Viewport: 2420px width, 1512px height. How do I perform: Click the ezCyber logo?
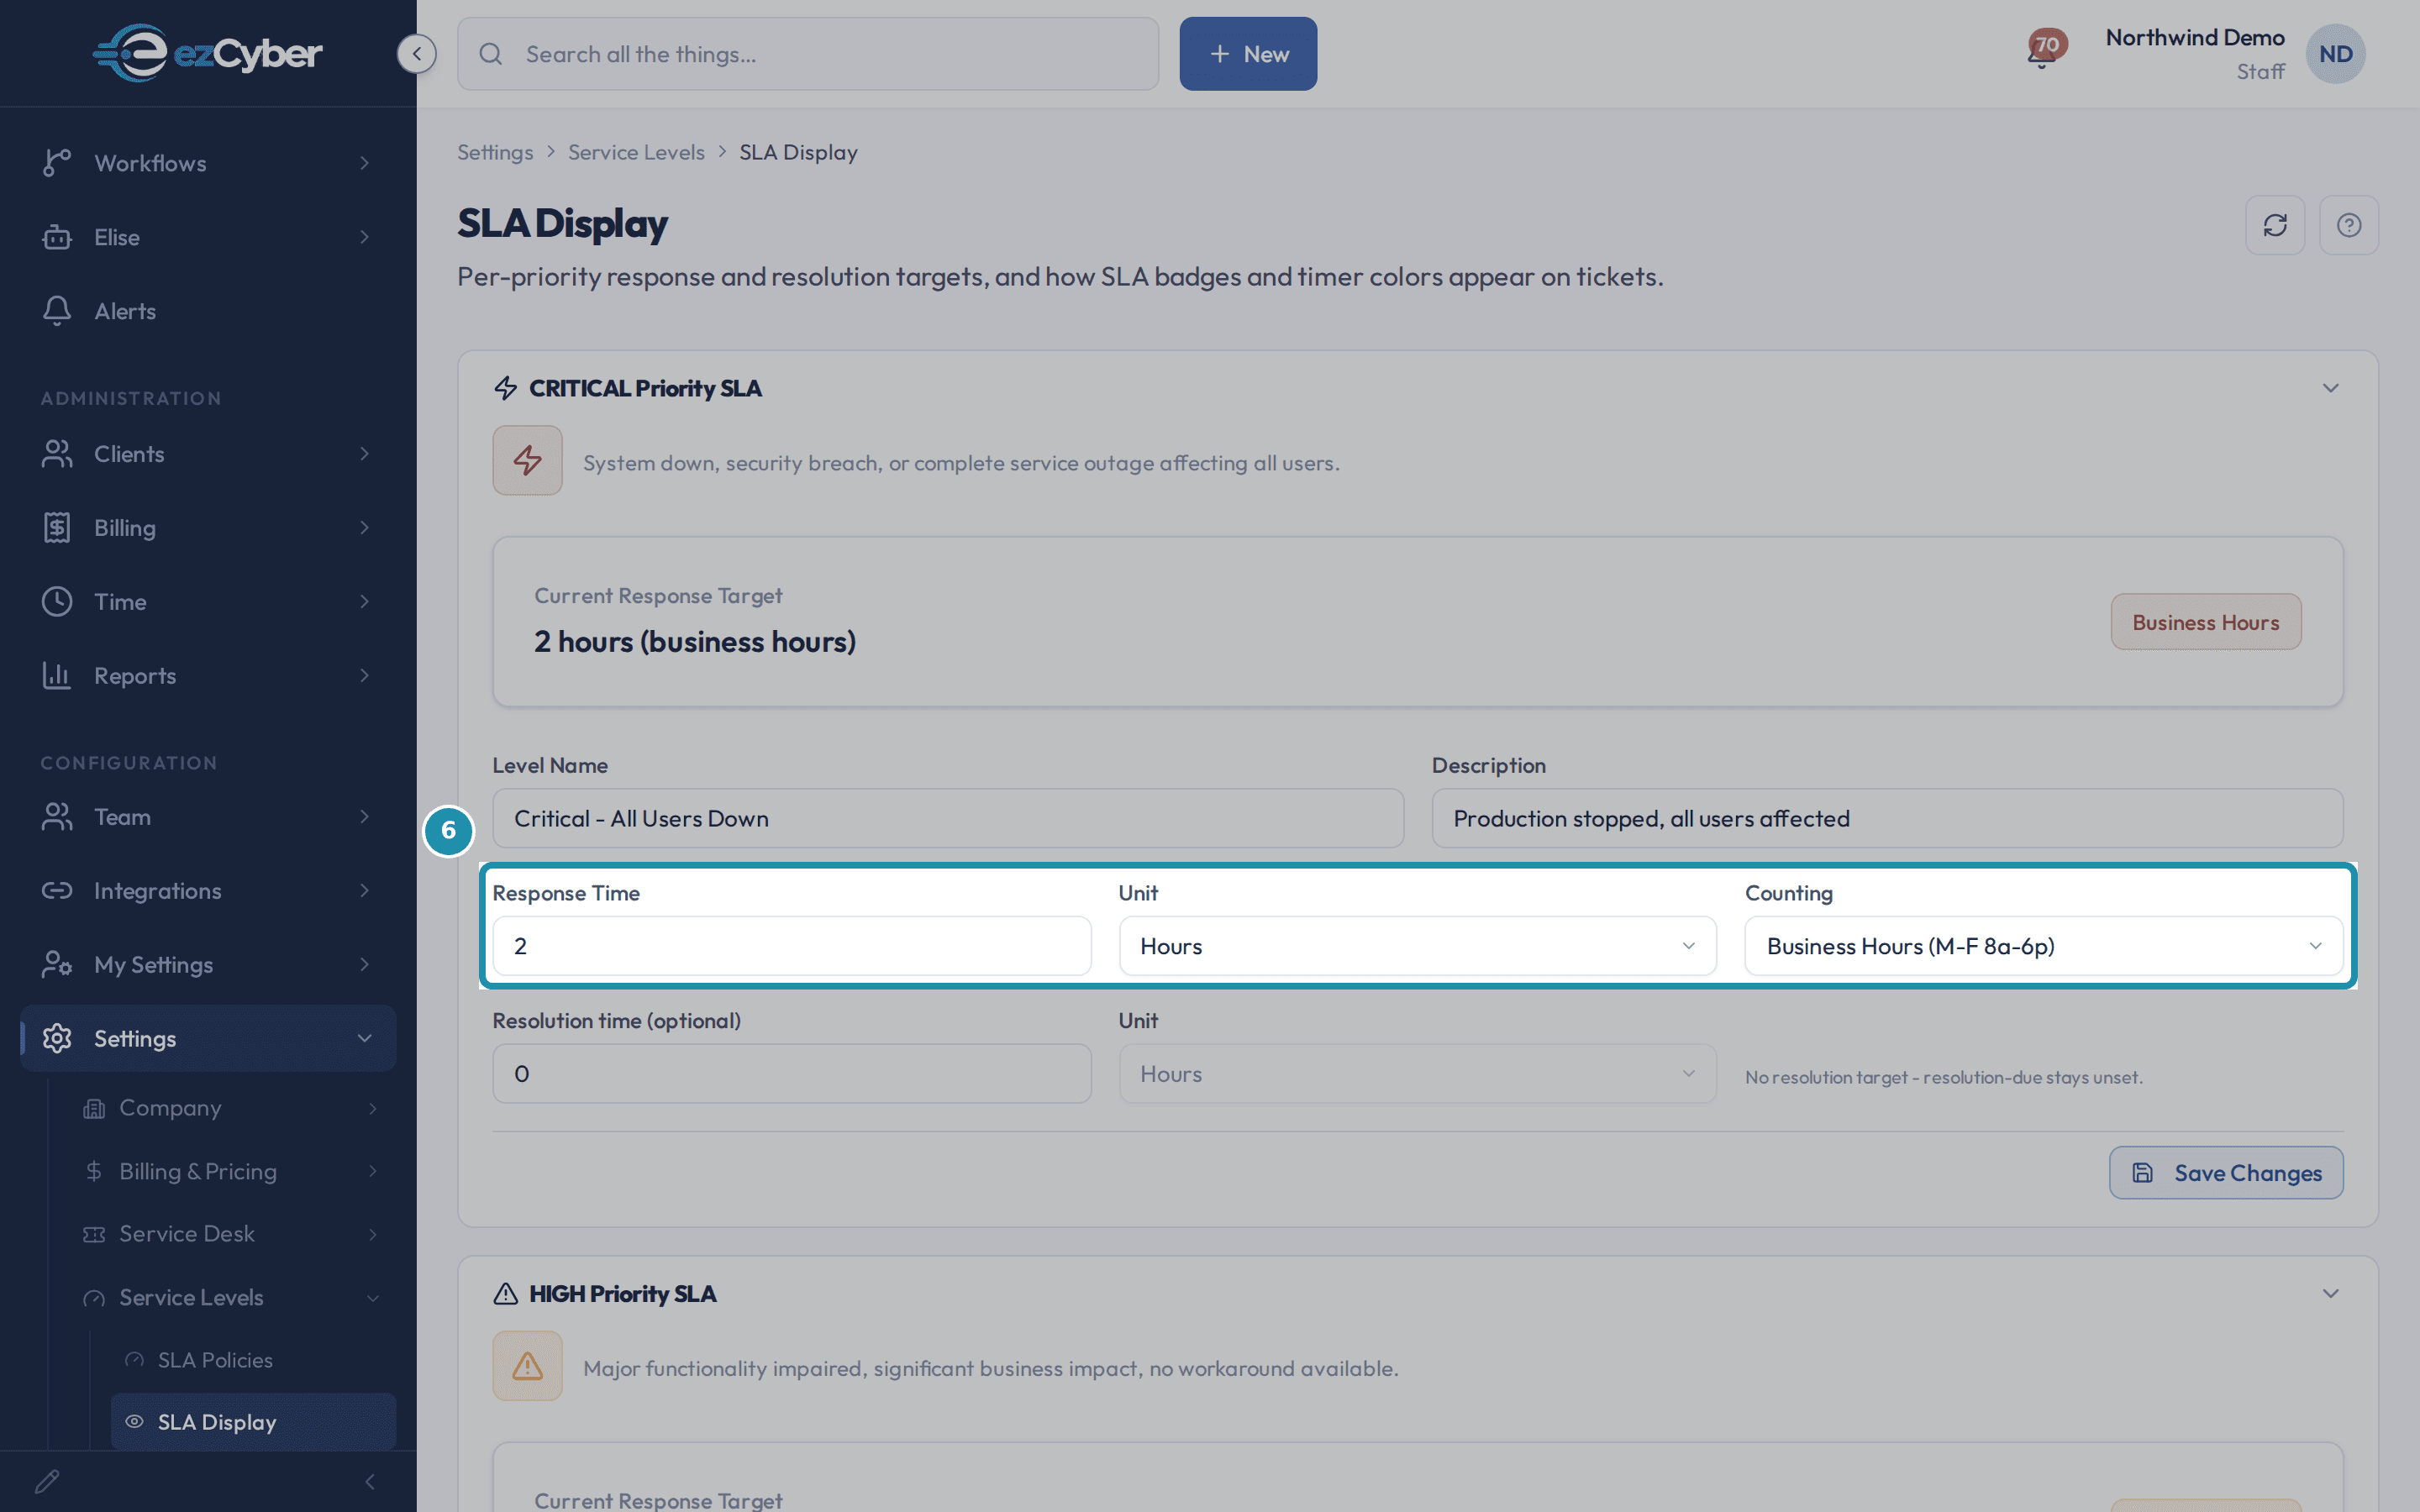208,53
